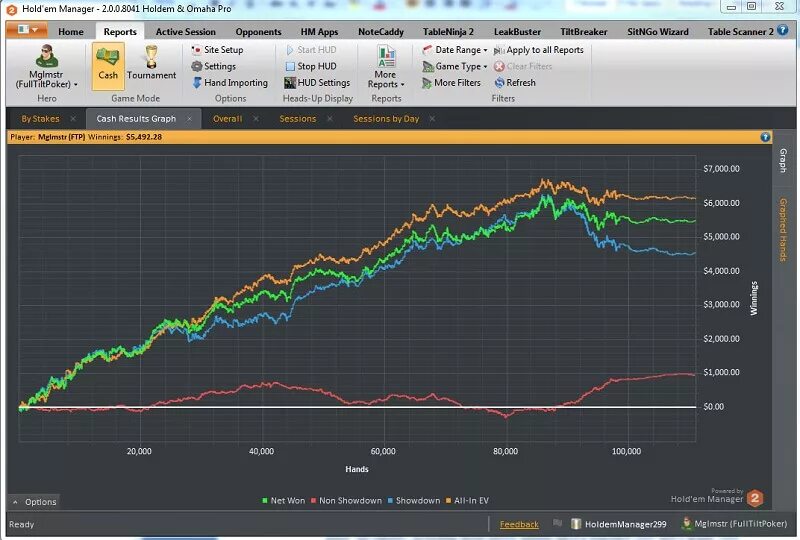Viewport: 800px width, 540px height.
Task: Click the greyed Start HUD button
Action: pyautogui.click(x=311, y=50)
